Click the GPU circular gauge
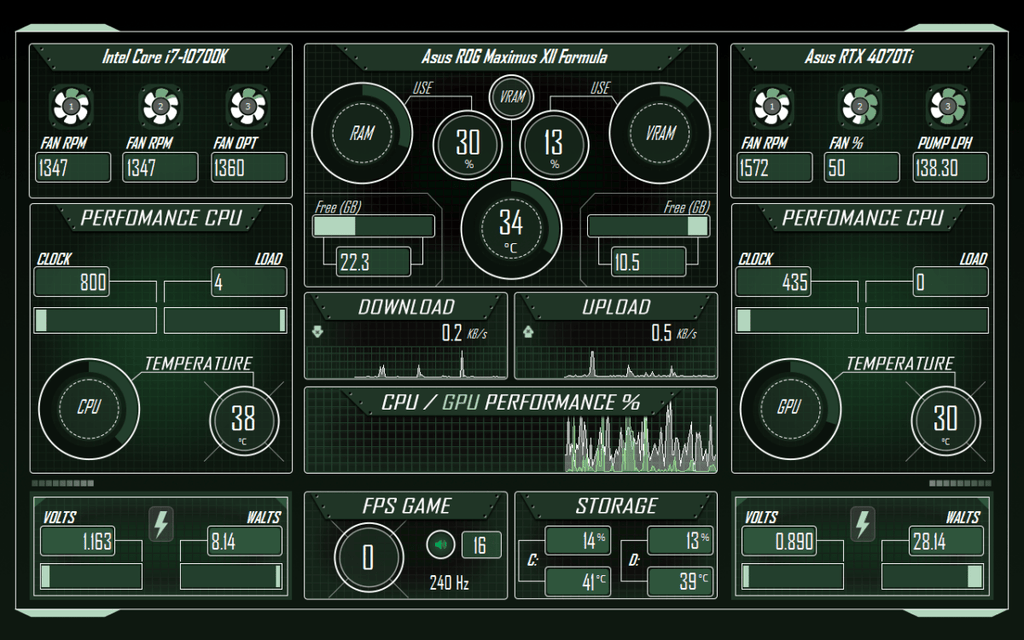The image size is (1024, 640). click(x=790, y=408)
